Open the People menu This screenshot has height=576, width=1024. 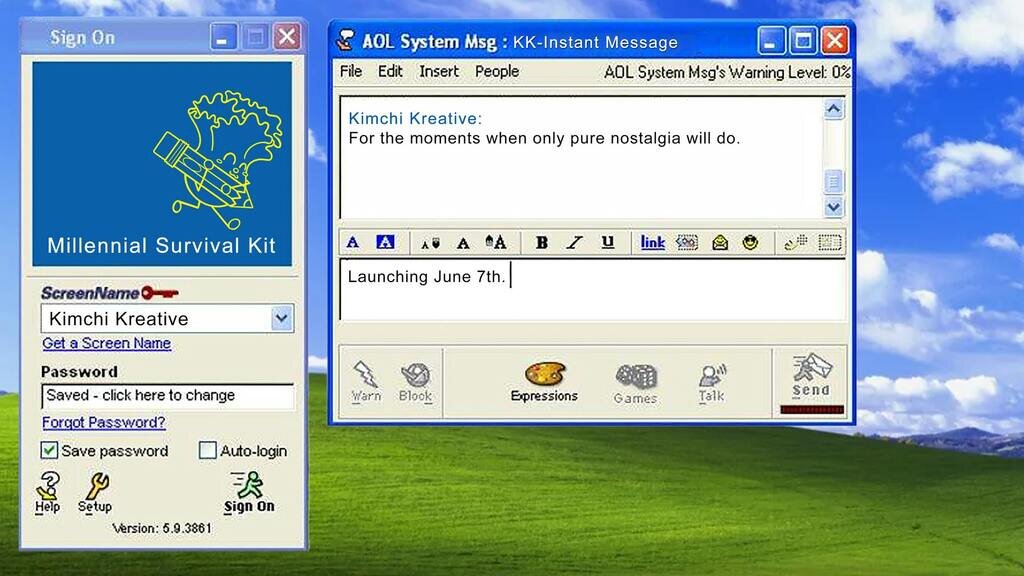(x=497, y=71)
